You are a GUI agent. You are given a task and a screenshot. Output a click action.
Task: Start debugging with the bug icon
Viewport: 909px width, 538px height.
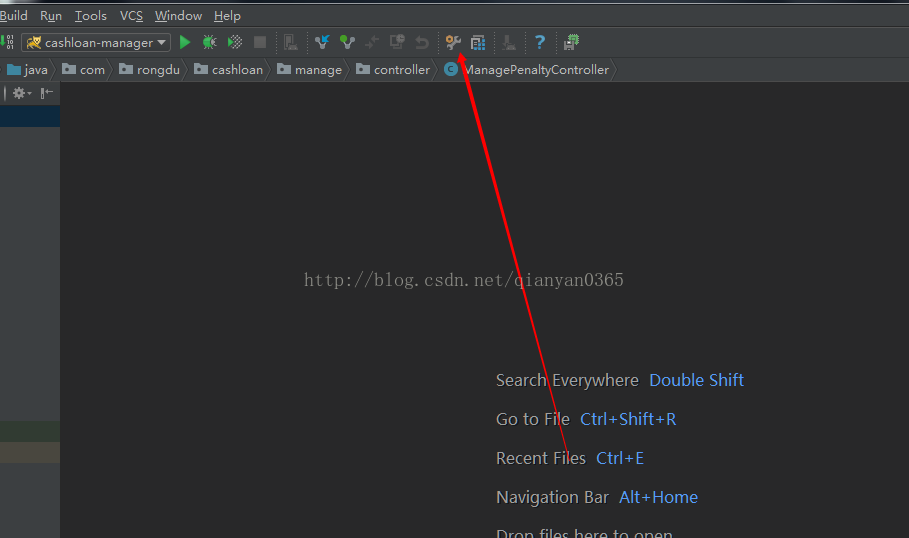(x=209, y=42)
